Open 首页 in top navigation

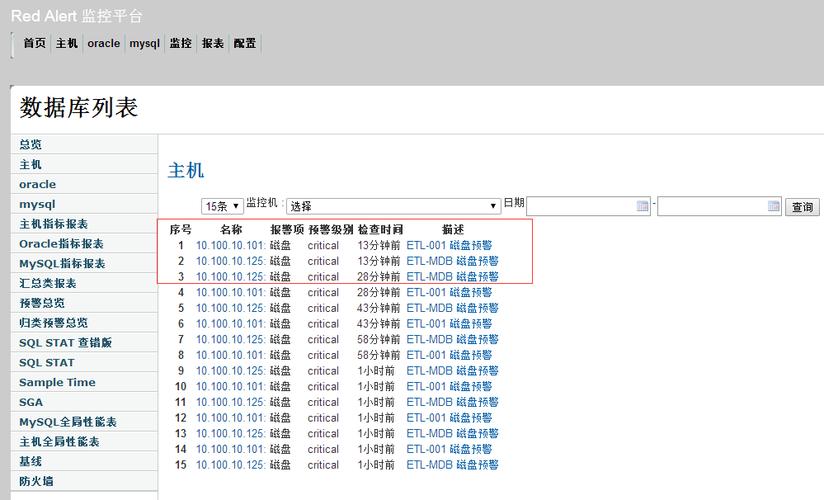(x=35, y=43)
